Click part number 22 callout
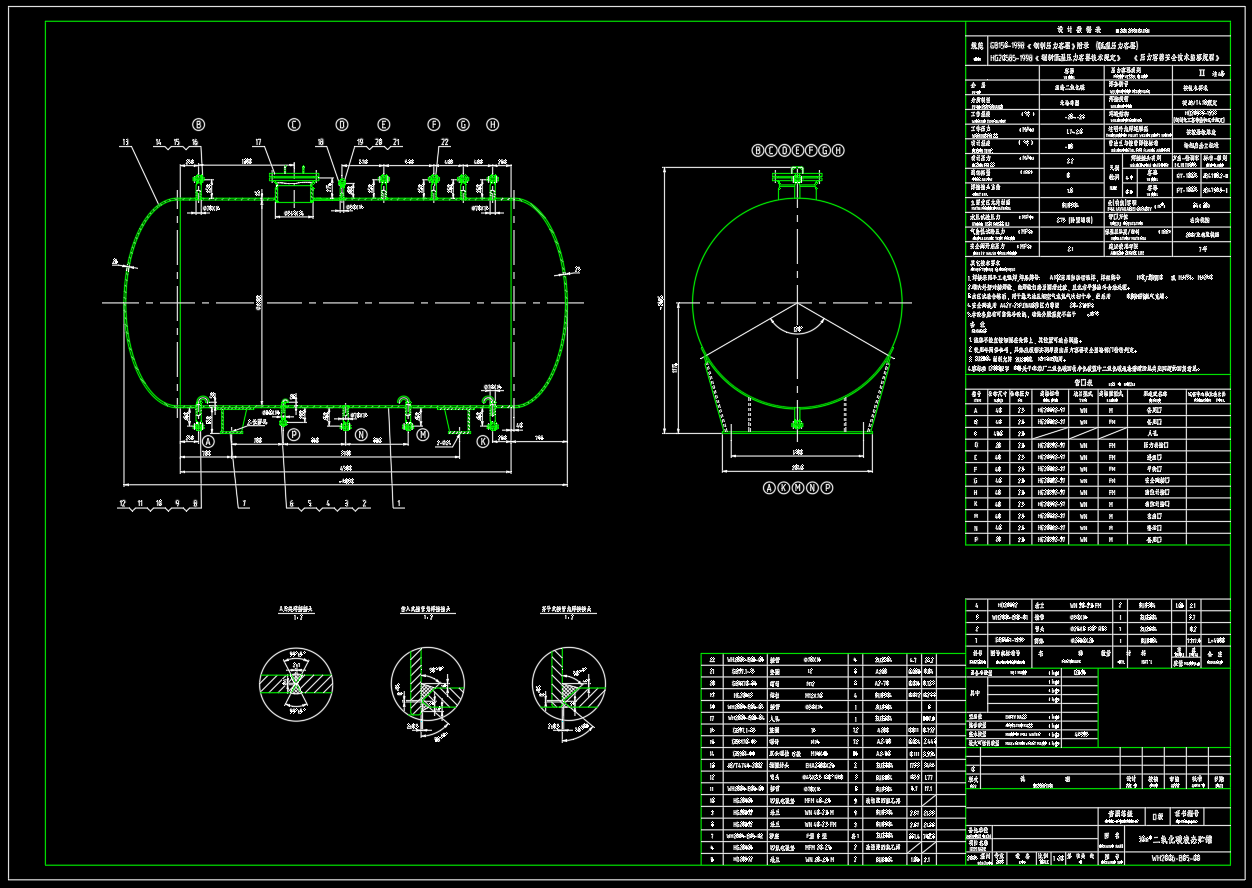 pos(444,143)
